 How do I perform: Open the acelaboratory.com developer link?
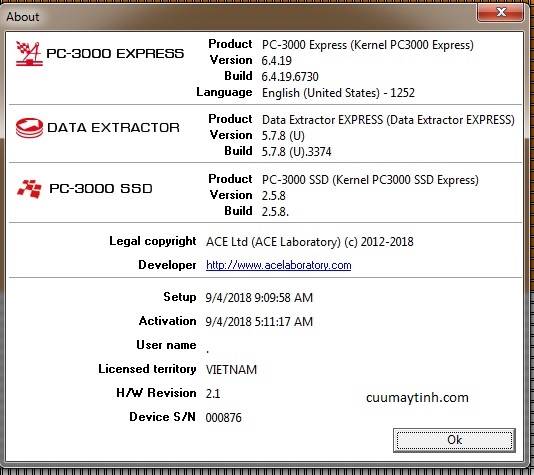[x=279, y=265]
